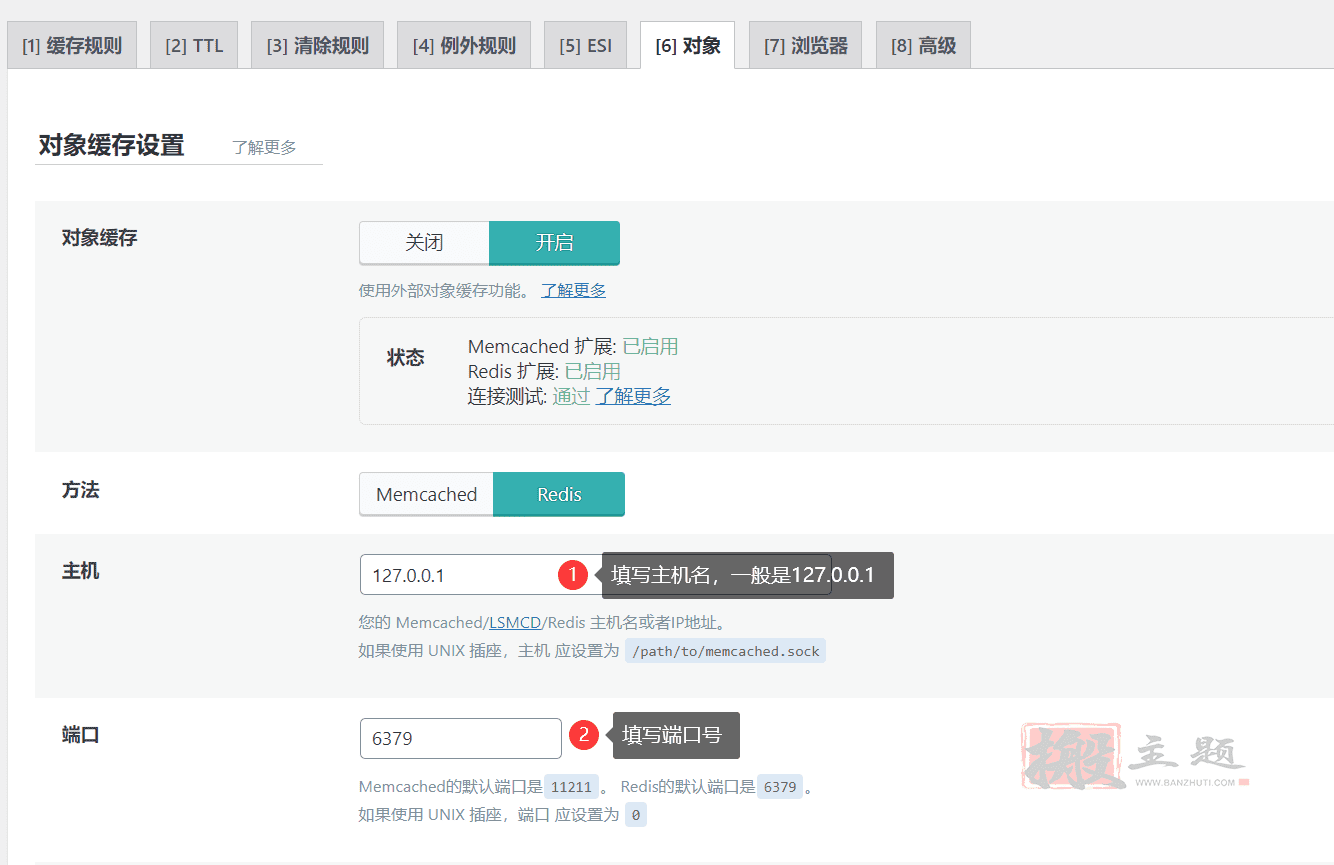This screenshot has width=1334, height=865.
Task: Open the [3] 清除规则 tab
Action: [317, 45]
